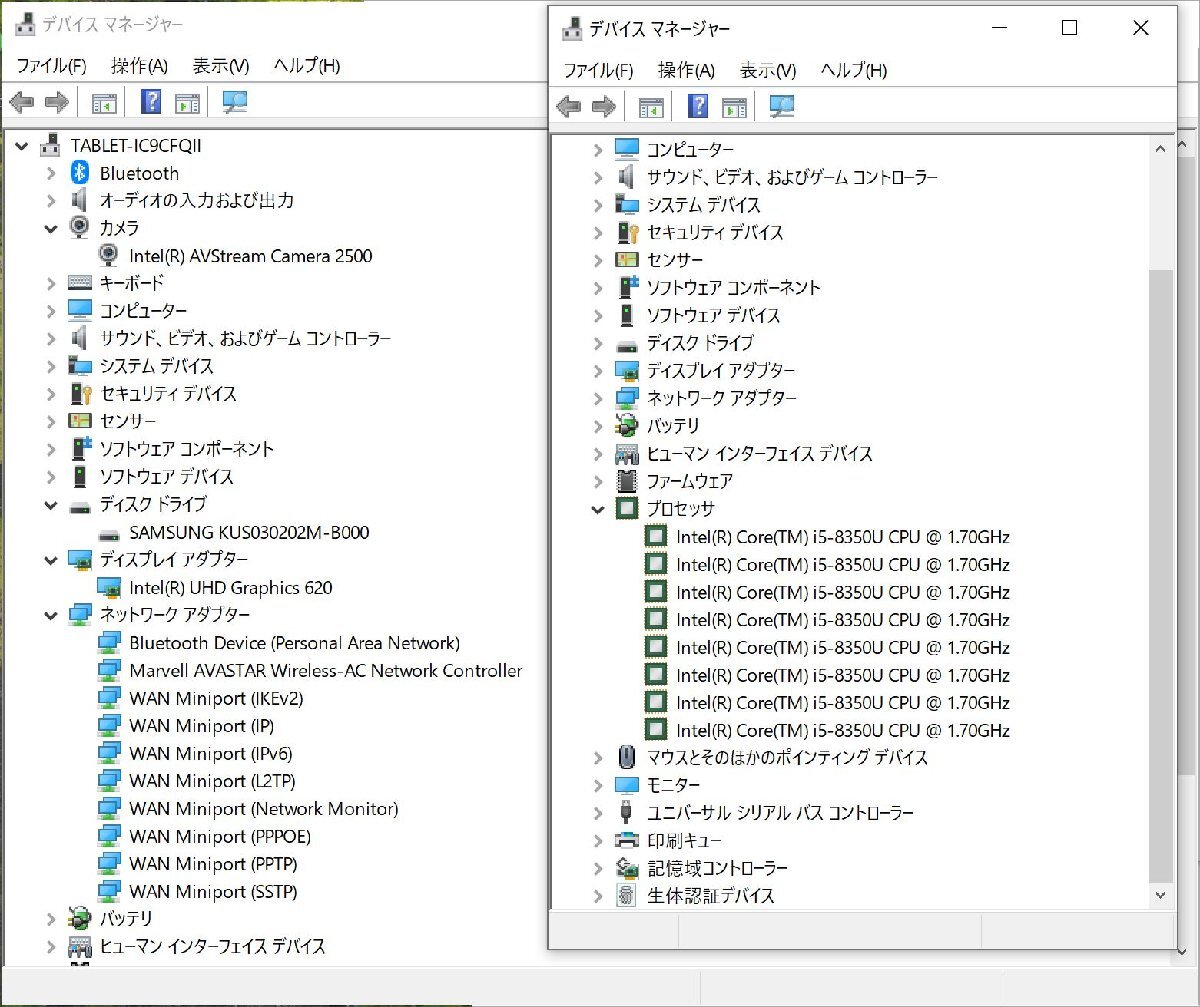The width and height of the screenshot is (1200, 1007).
Task: Select Bluetooth Device (Personal Area Network)
Action: point(294,643)
